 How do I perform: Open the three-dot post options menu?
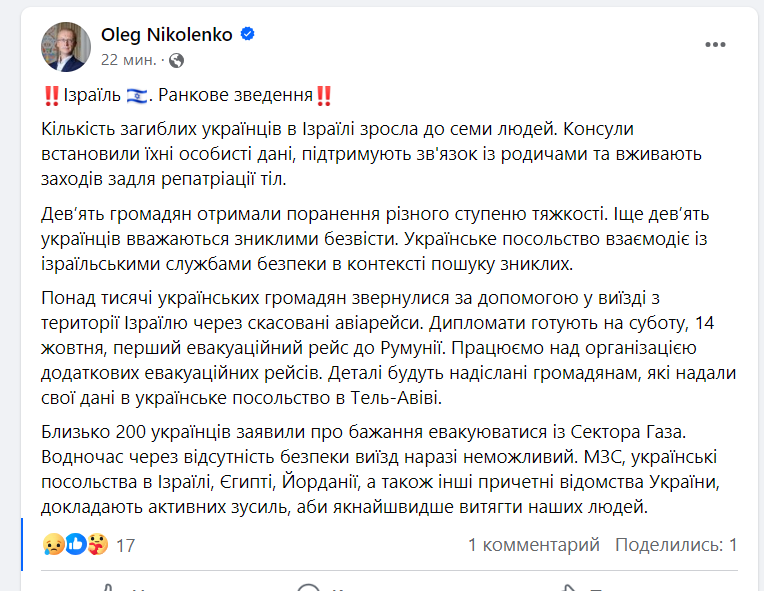[715, 45]
